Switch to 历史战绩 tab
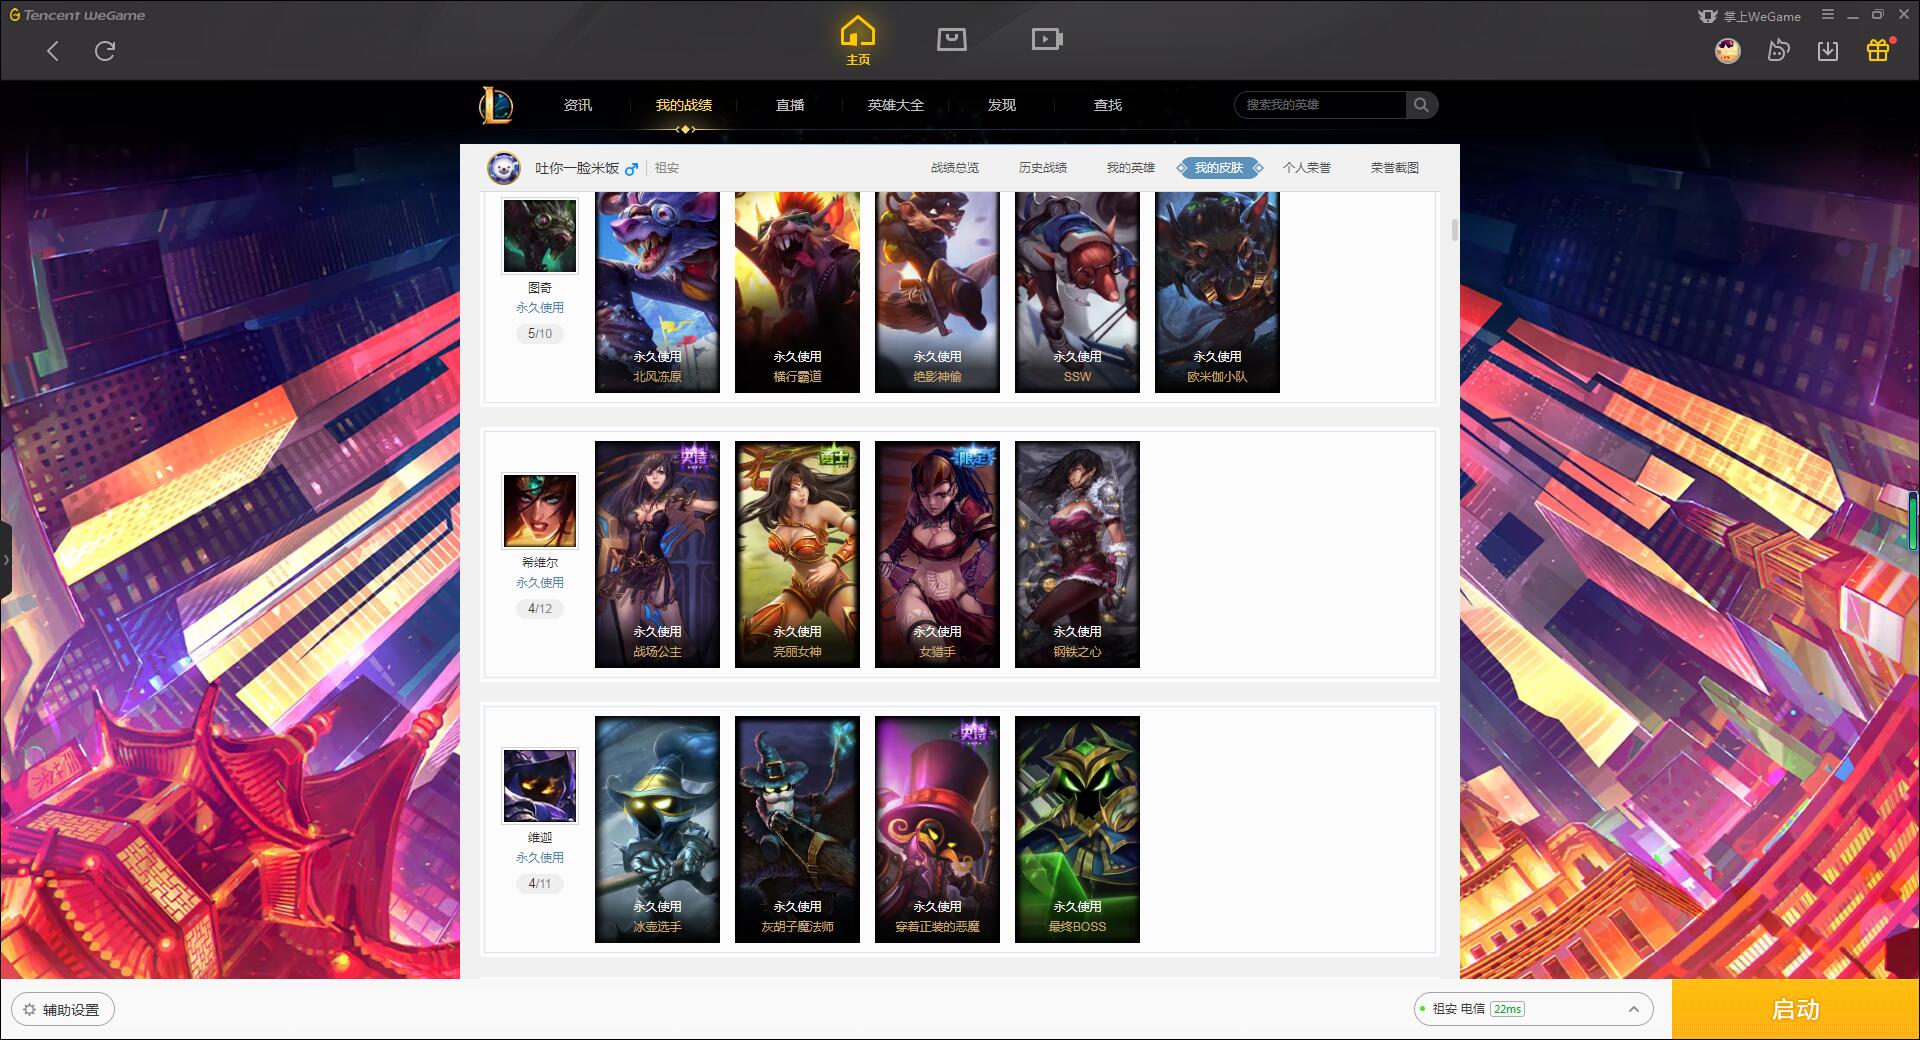 pos(1043,168)
